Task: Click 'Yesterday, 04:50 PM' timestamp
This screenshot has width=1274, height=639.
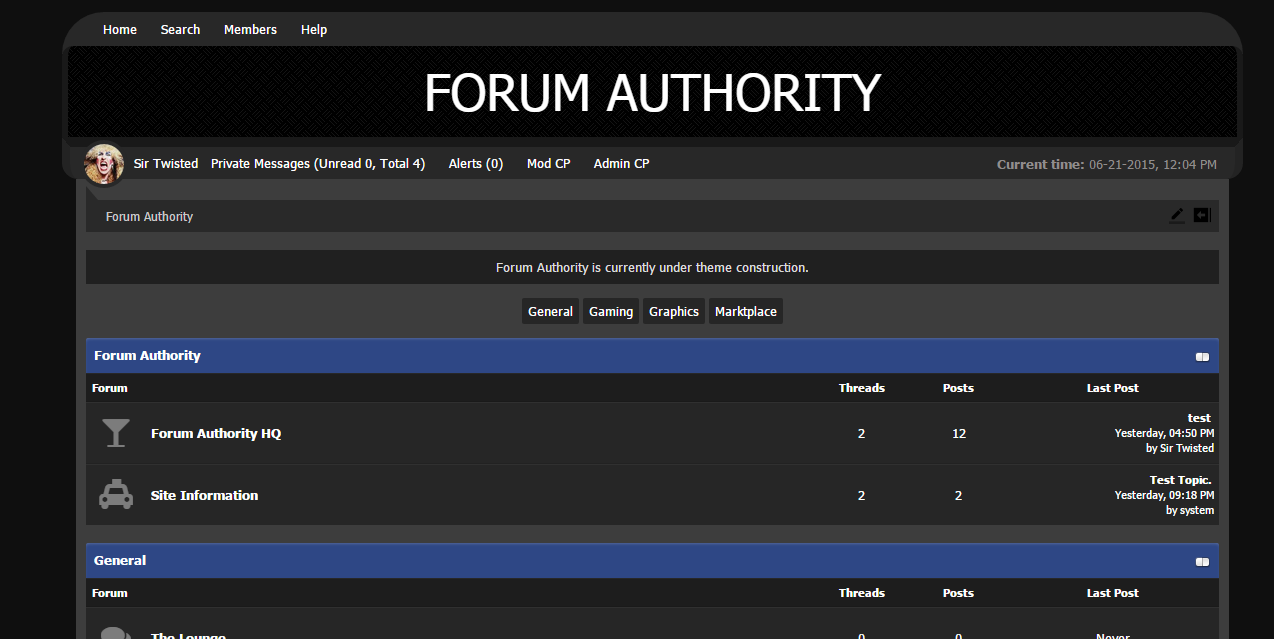Action: (1165, 433)
